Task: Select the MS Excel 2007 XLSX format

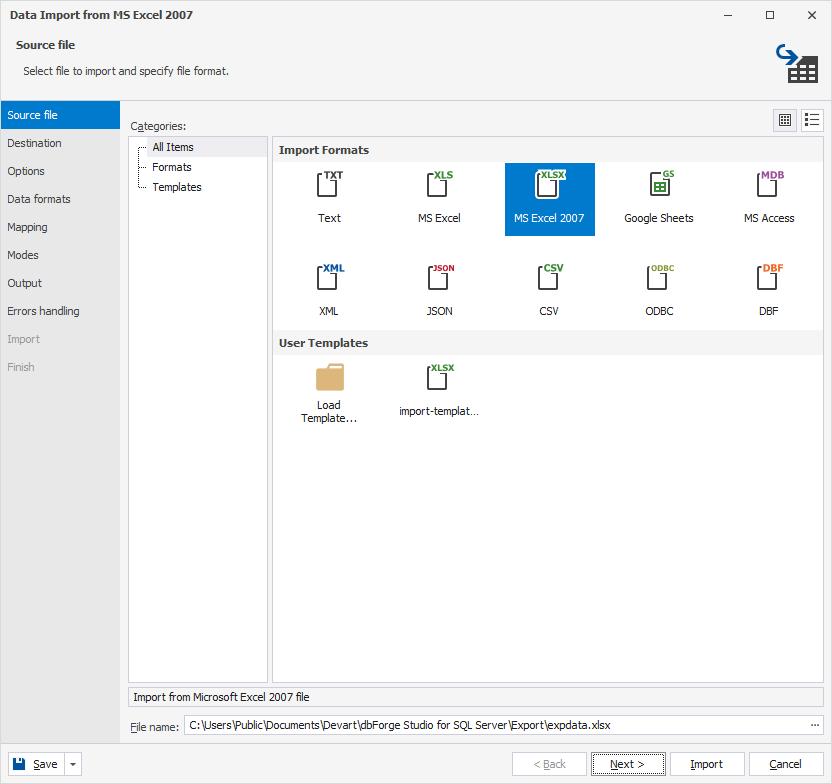Action: click(x=550, y=199)
